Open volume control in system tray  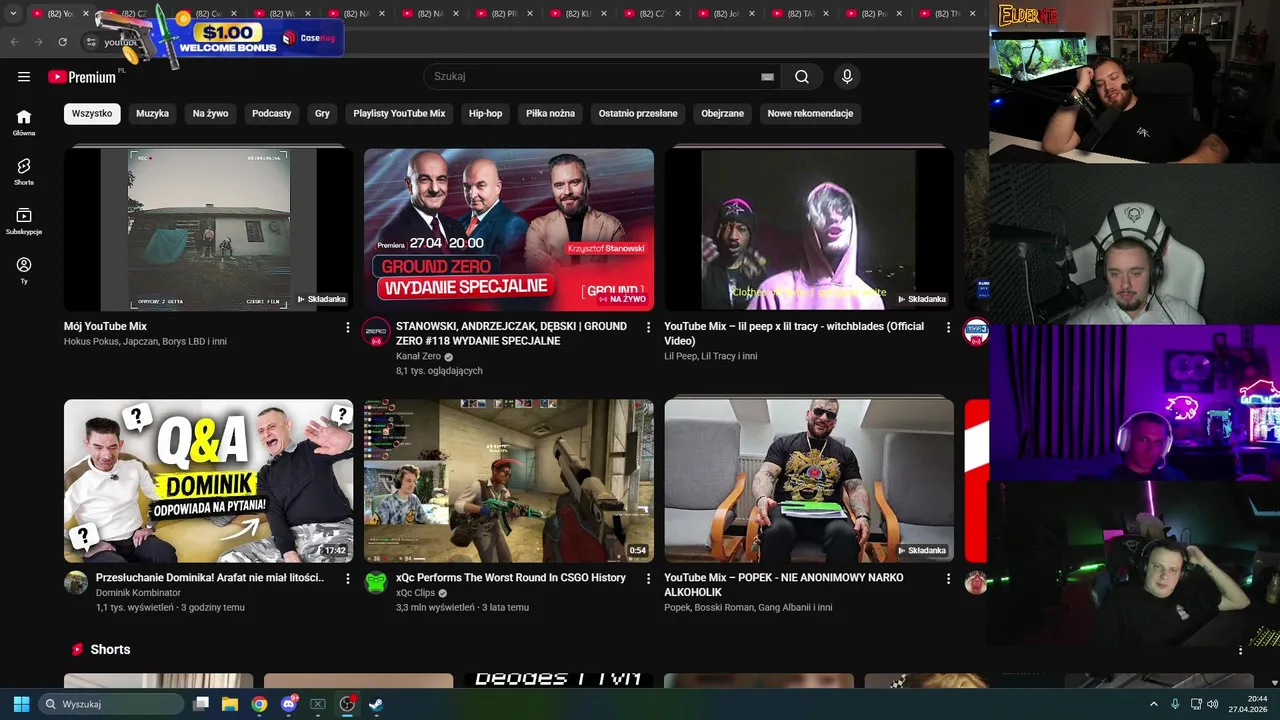pos(1213,704)
